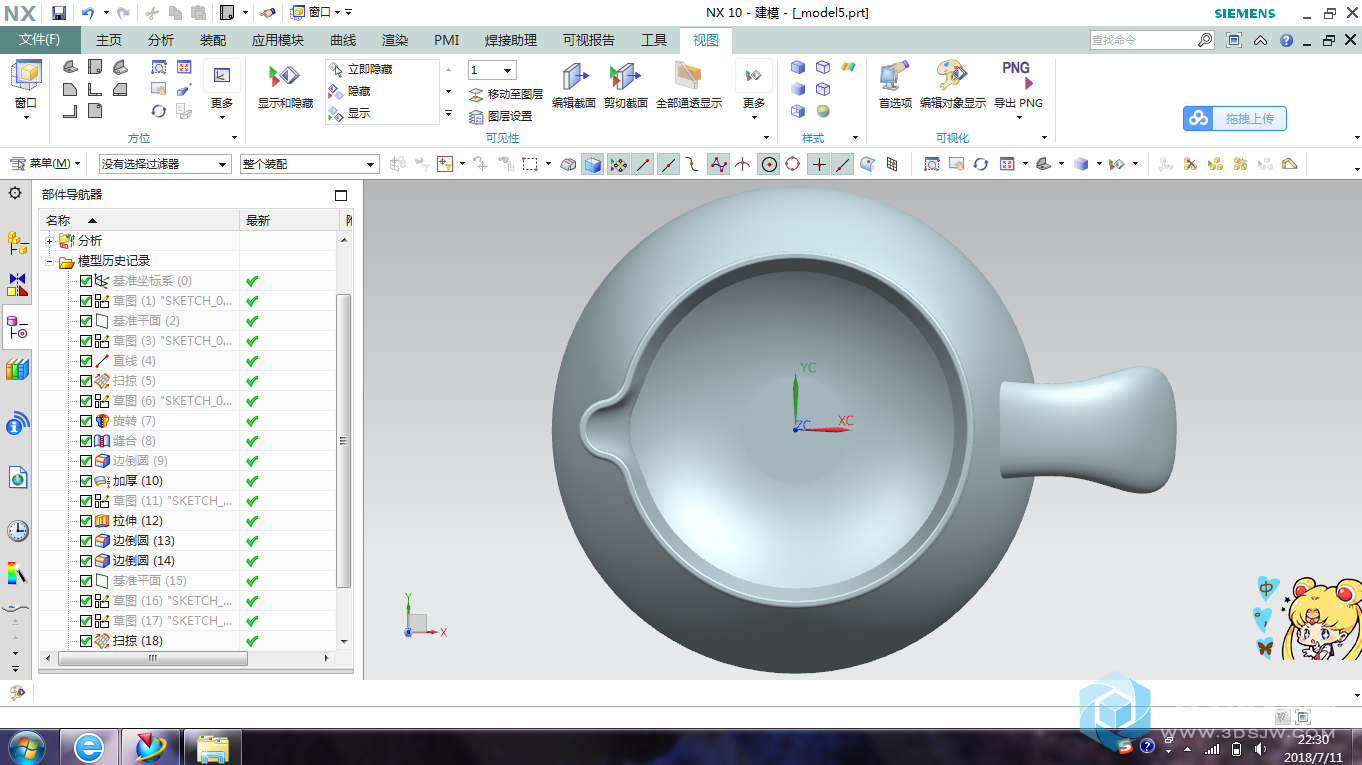The image size is (1362, 765).
Task: Open the layer number dropdown showing 1
Action: click(x=492, y=70)
